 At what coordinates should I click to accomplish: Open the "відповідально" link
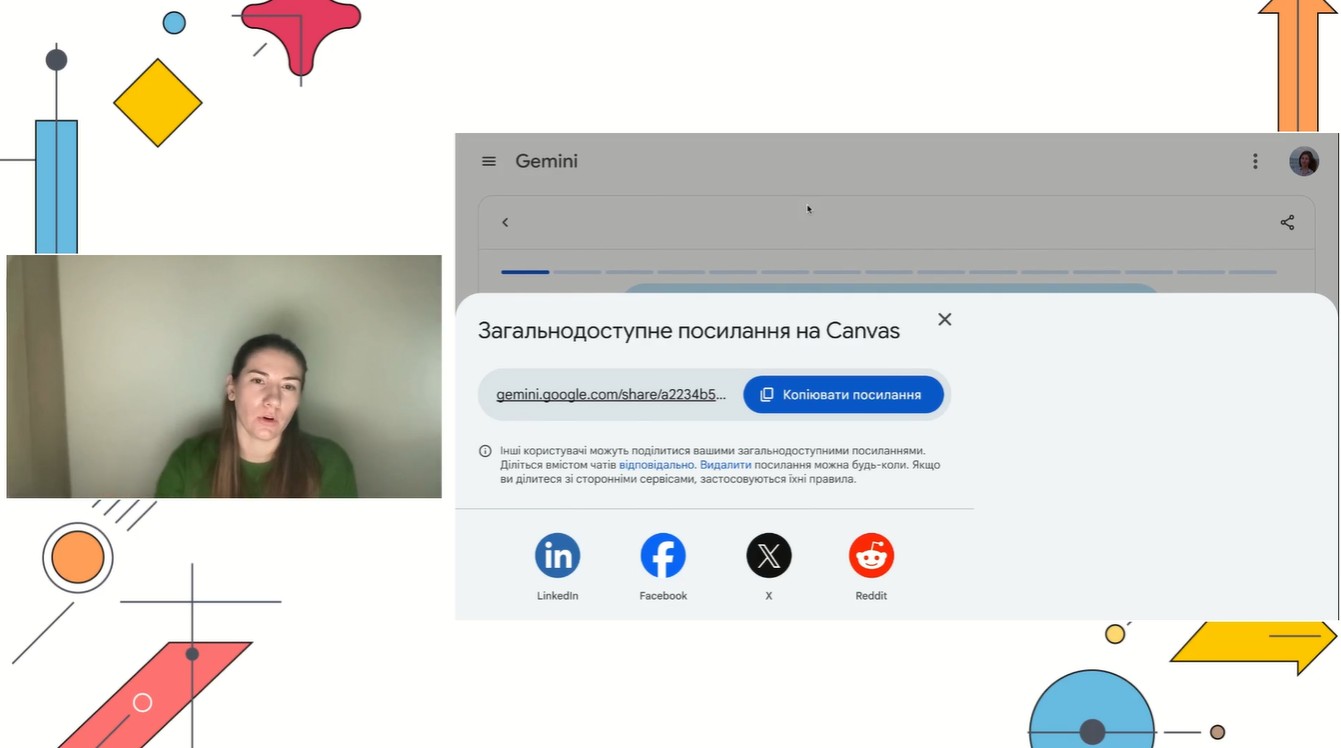pyautogui.click(x=656, y=465)
